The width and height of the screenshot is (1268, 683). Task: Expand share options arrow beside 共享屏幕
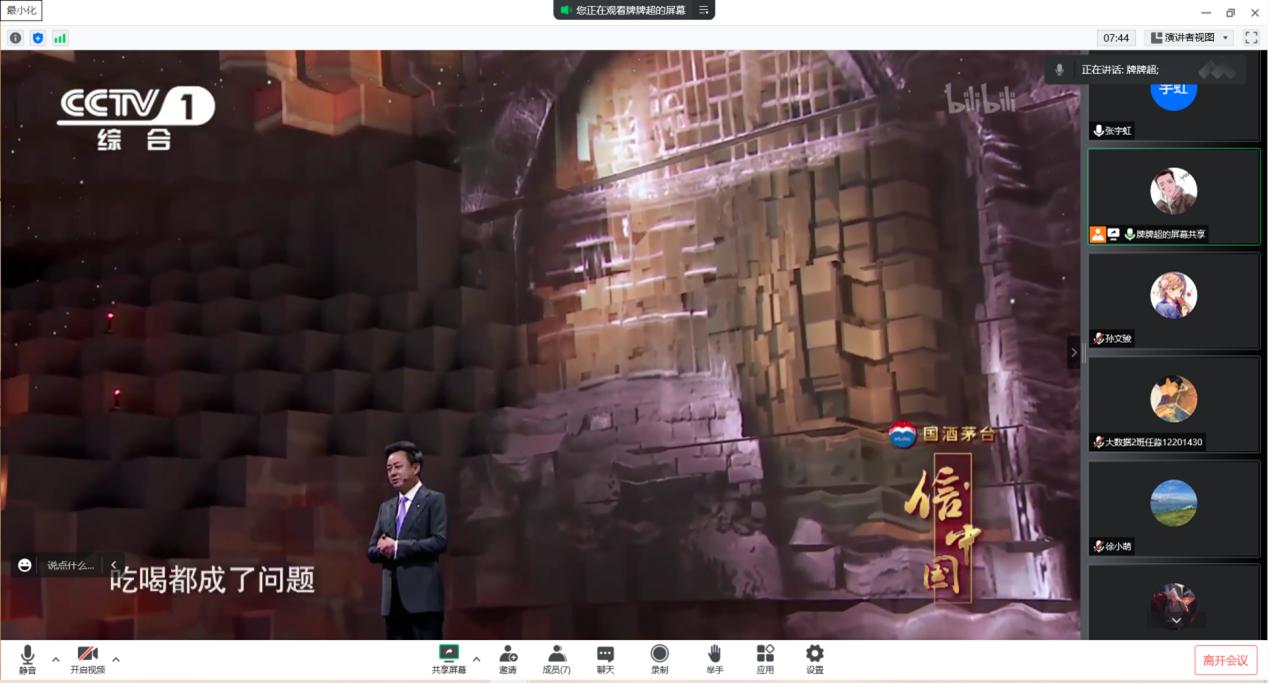[476, 659]
